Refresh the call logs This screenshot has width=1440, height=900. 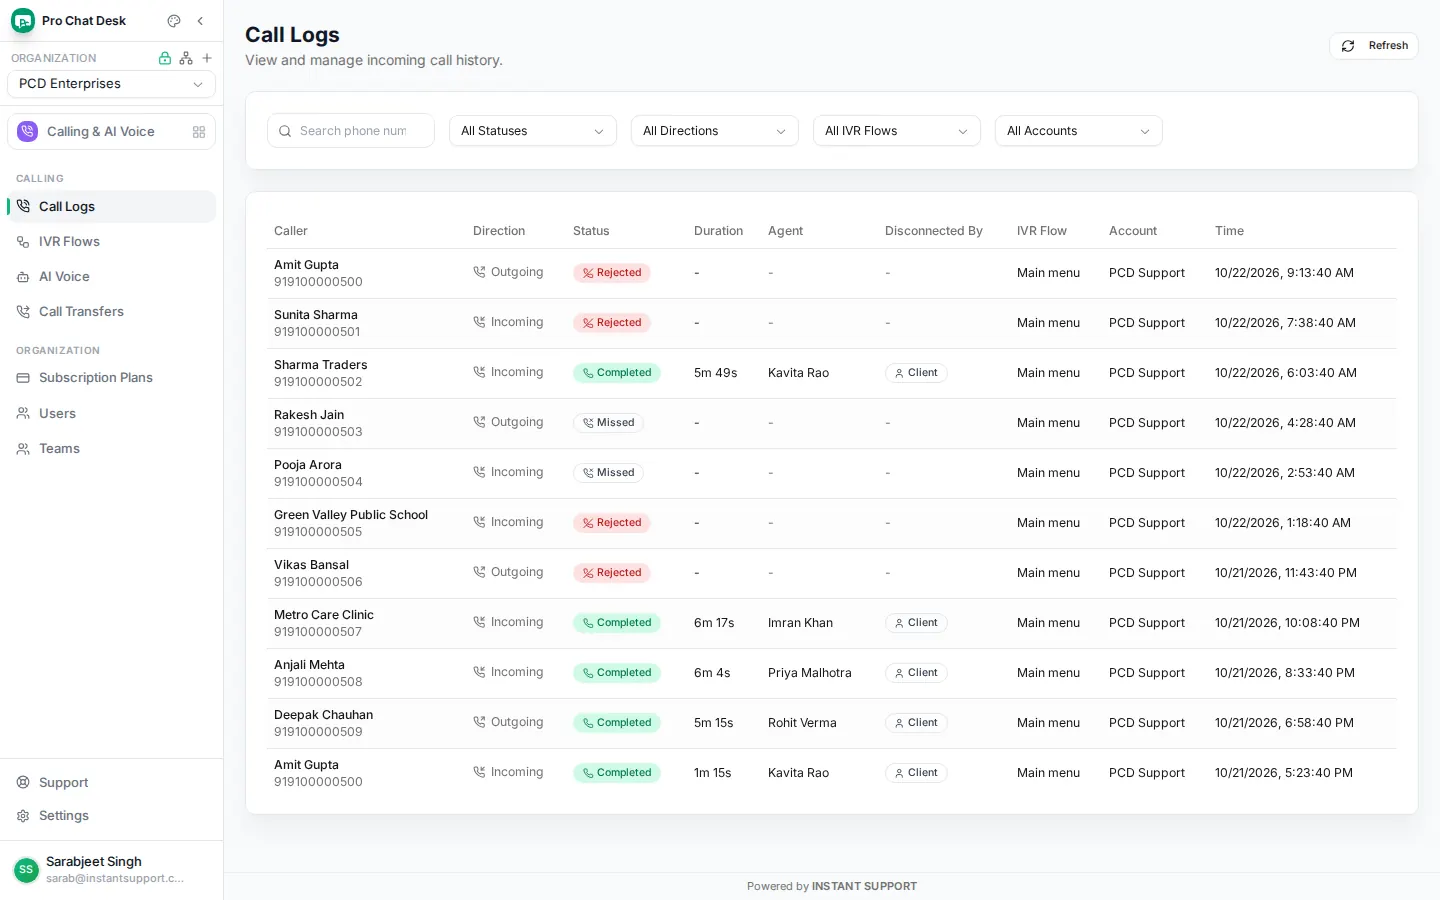click(1374, 46)
